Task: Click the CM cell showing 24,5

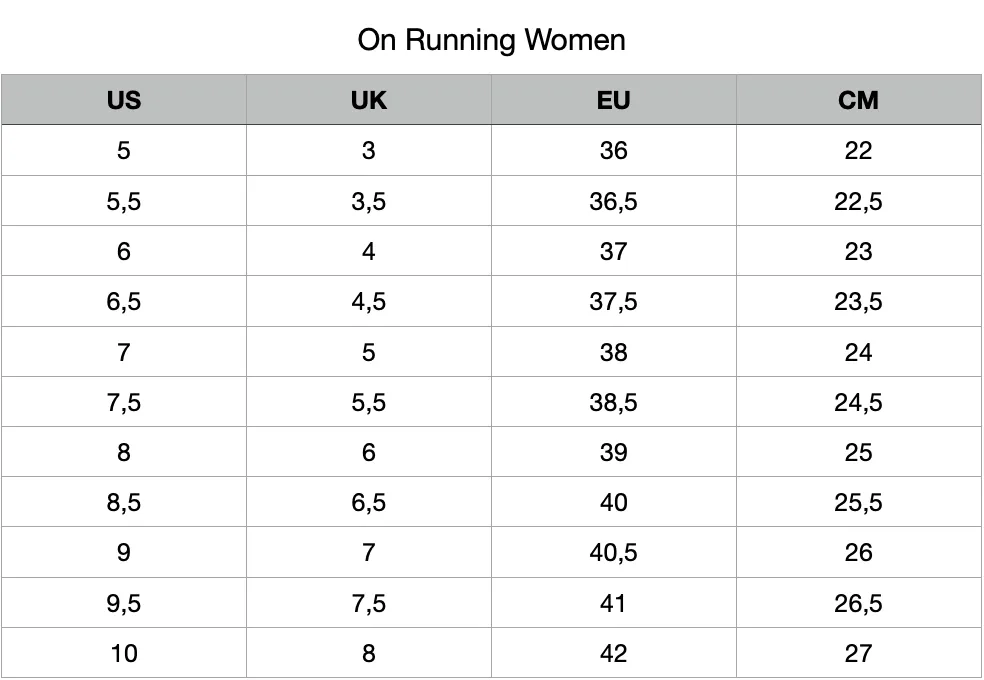Action: 858,402
